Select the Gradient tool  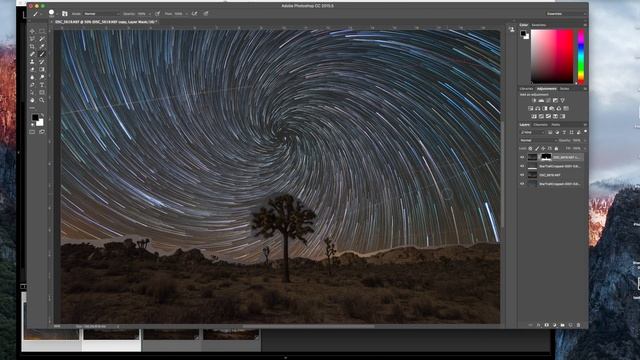(x=42, y=70)
